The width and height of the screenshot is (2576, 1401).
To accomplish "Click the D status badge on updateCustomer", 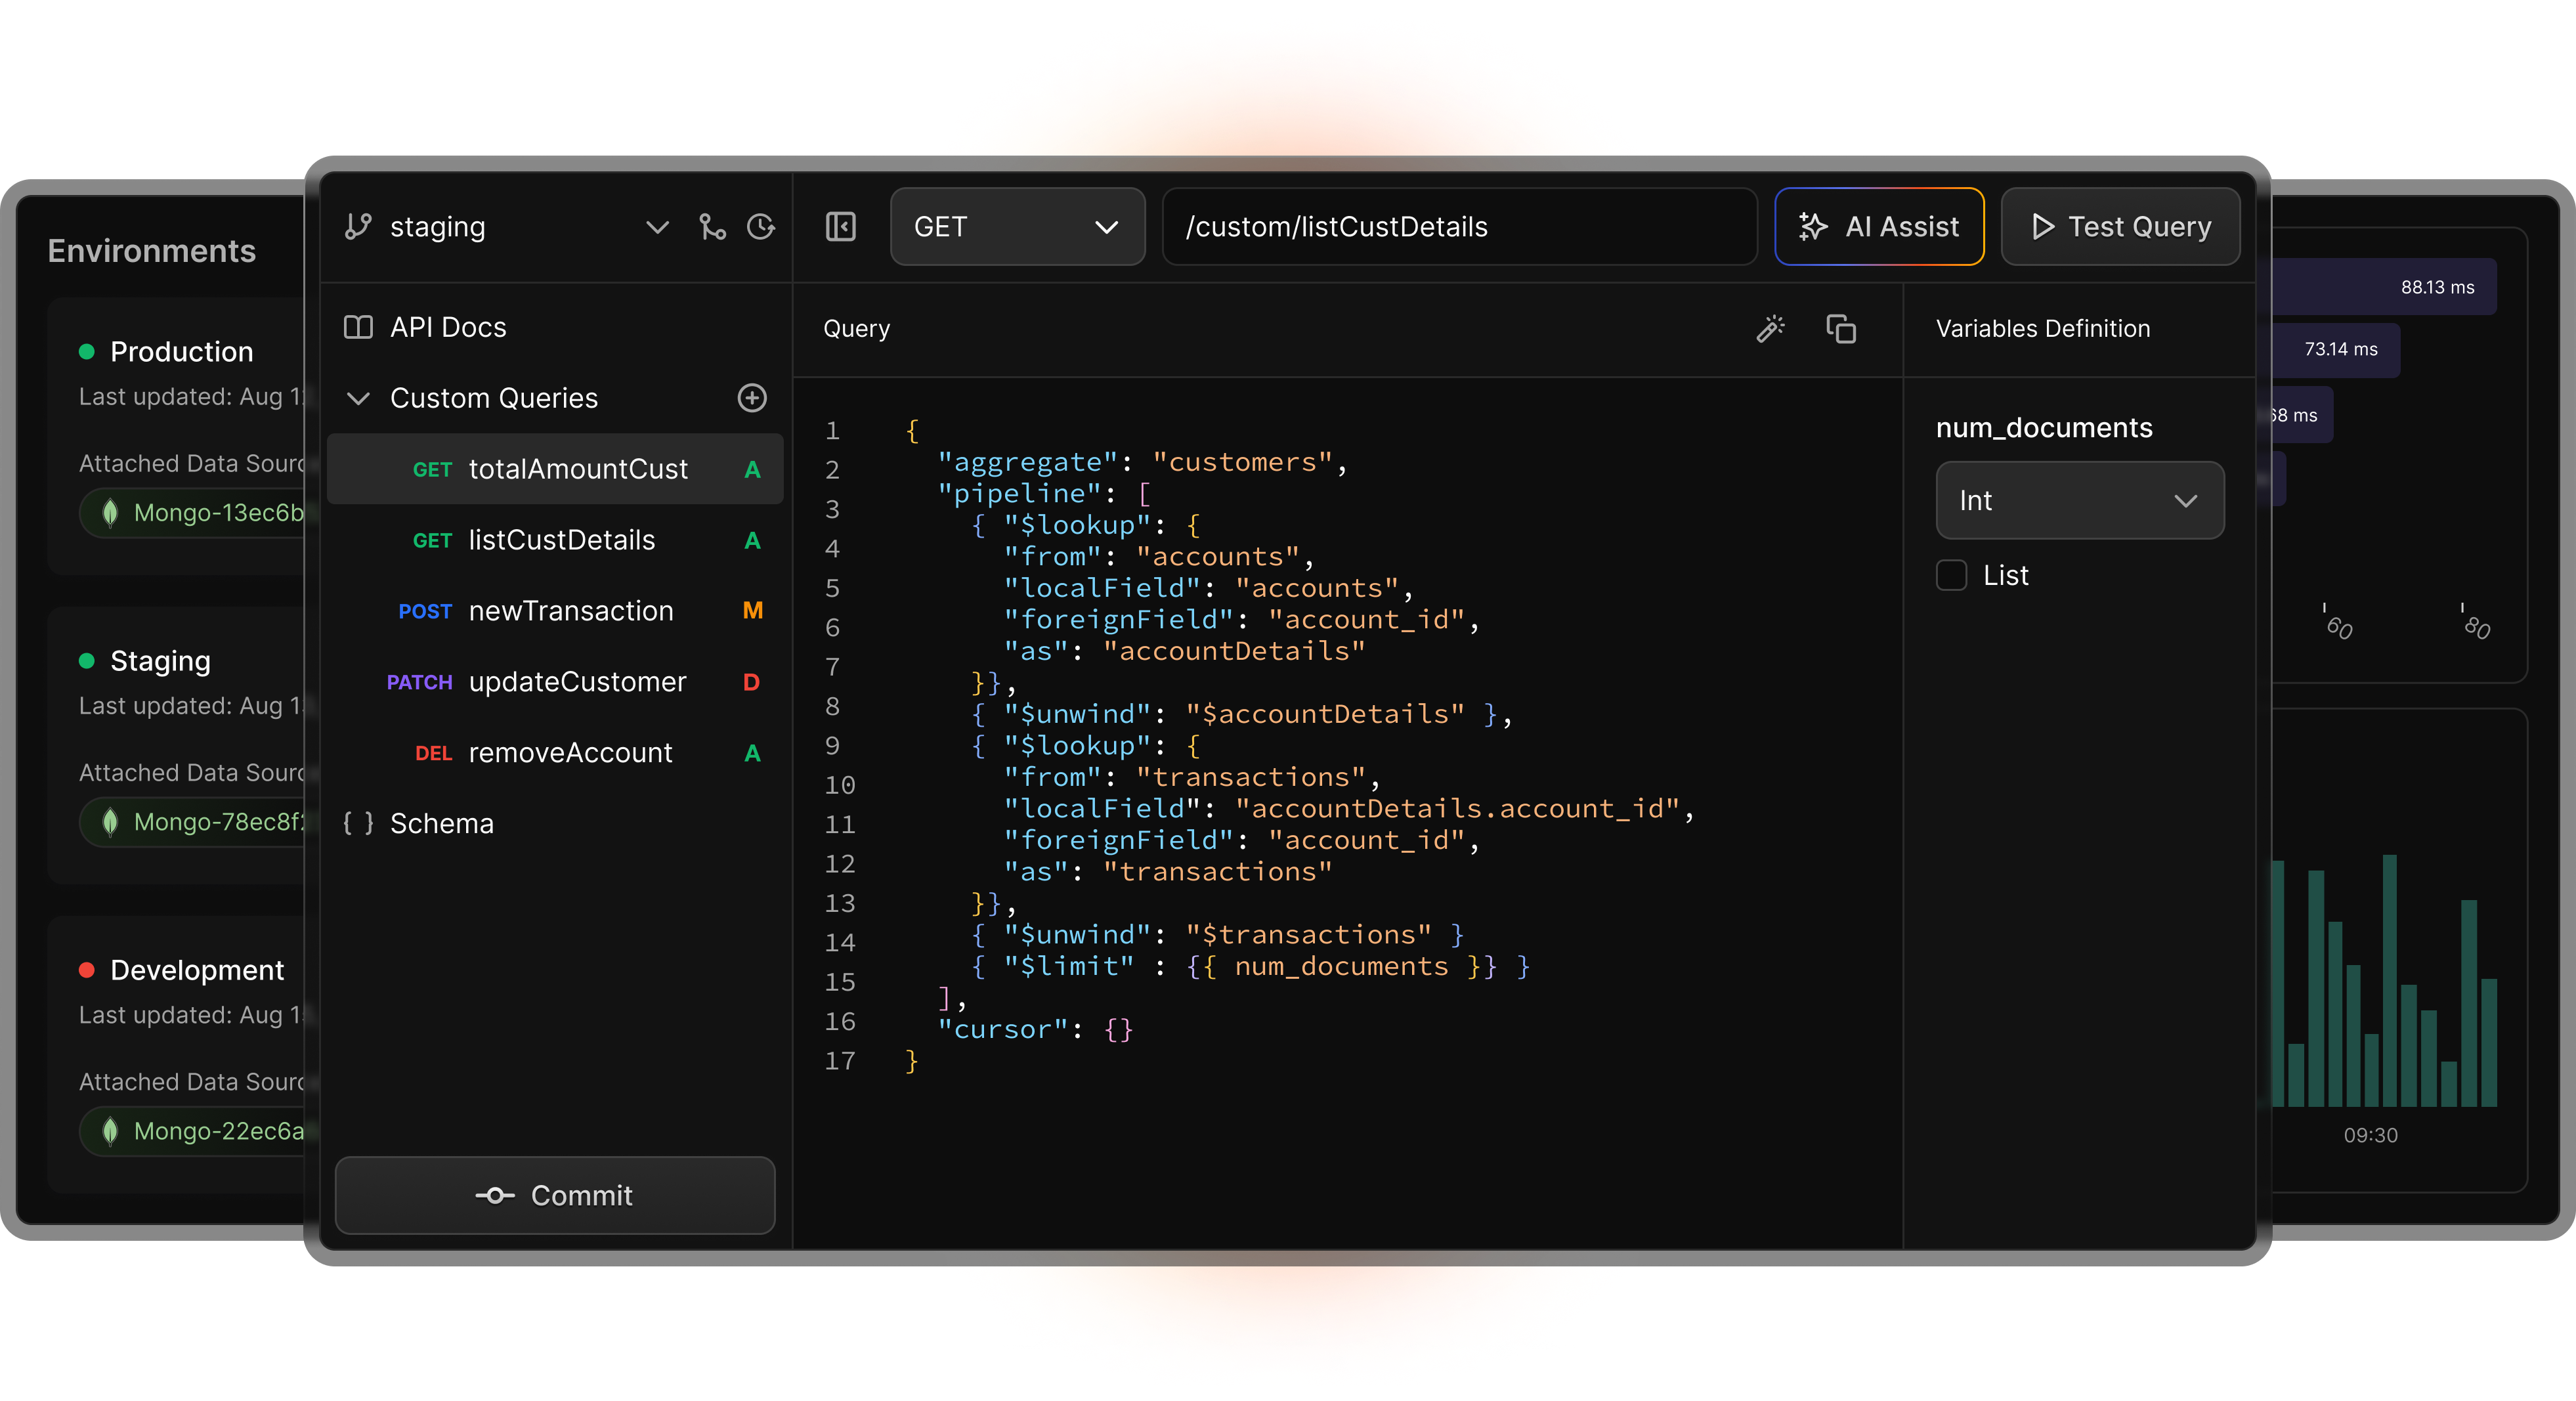I will tap(752, 682).
